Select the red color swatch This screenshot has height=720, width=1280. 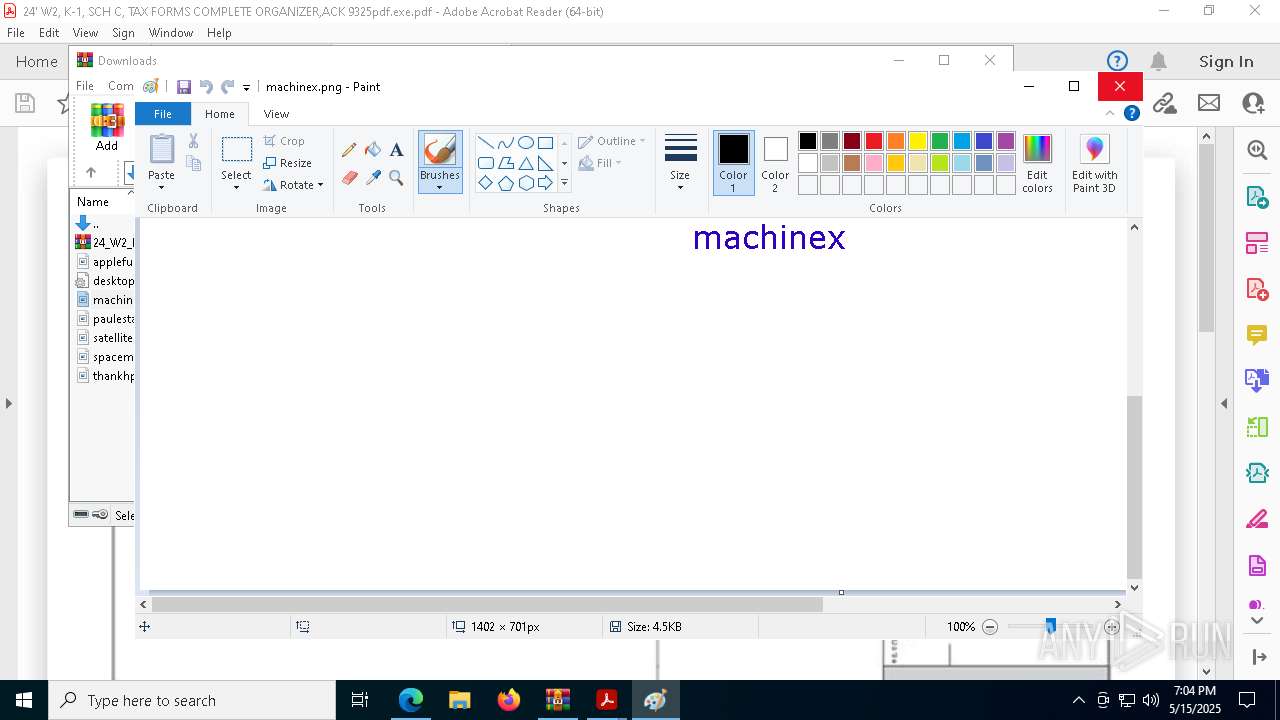874,141
